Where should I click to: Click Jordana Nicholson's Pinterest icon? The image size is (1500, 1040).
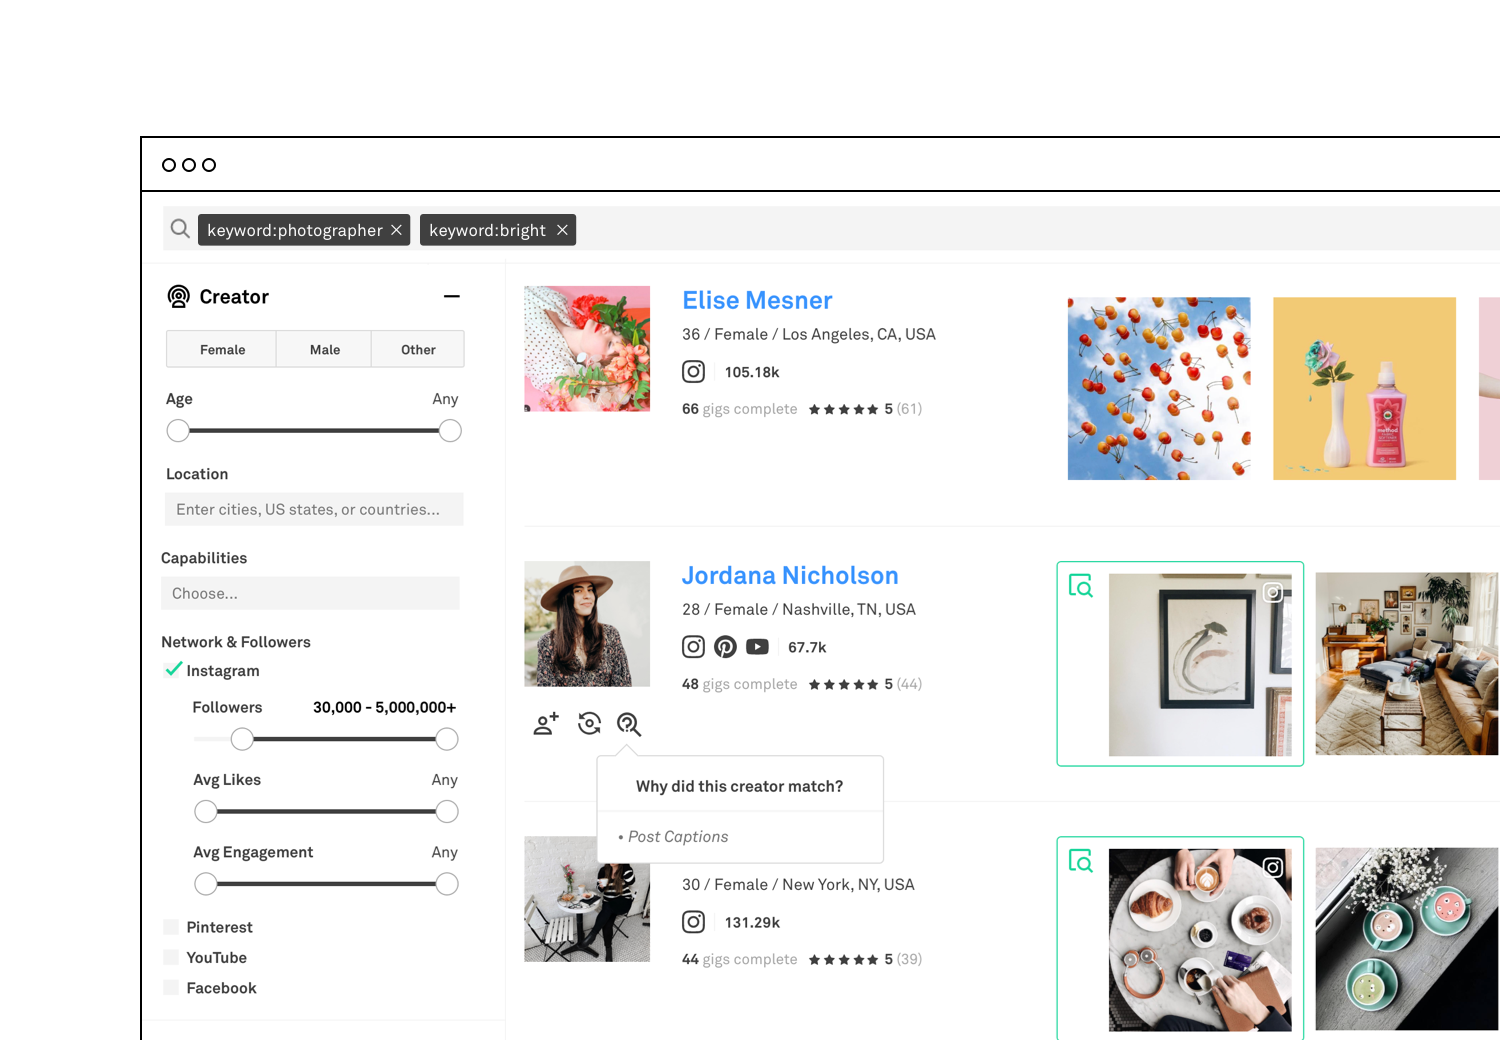click(725, 647)
